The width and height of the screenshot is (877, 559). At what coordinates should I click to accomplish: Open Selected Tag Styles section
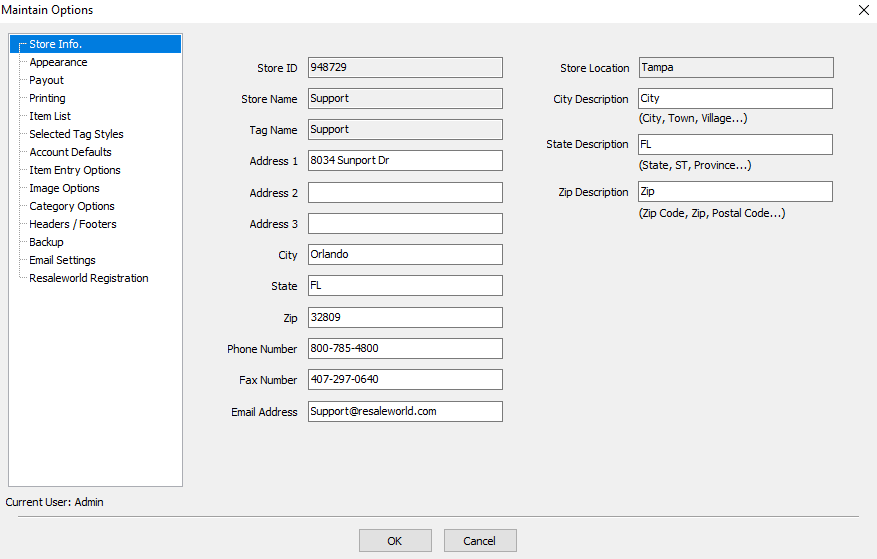point(76,134)
